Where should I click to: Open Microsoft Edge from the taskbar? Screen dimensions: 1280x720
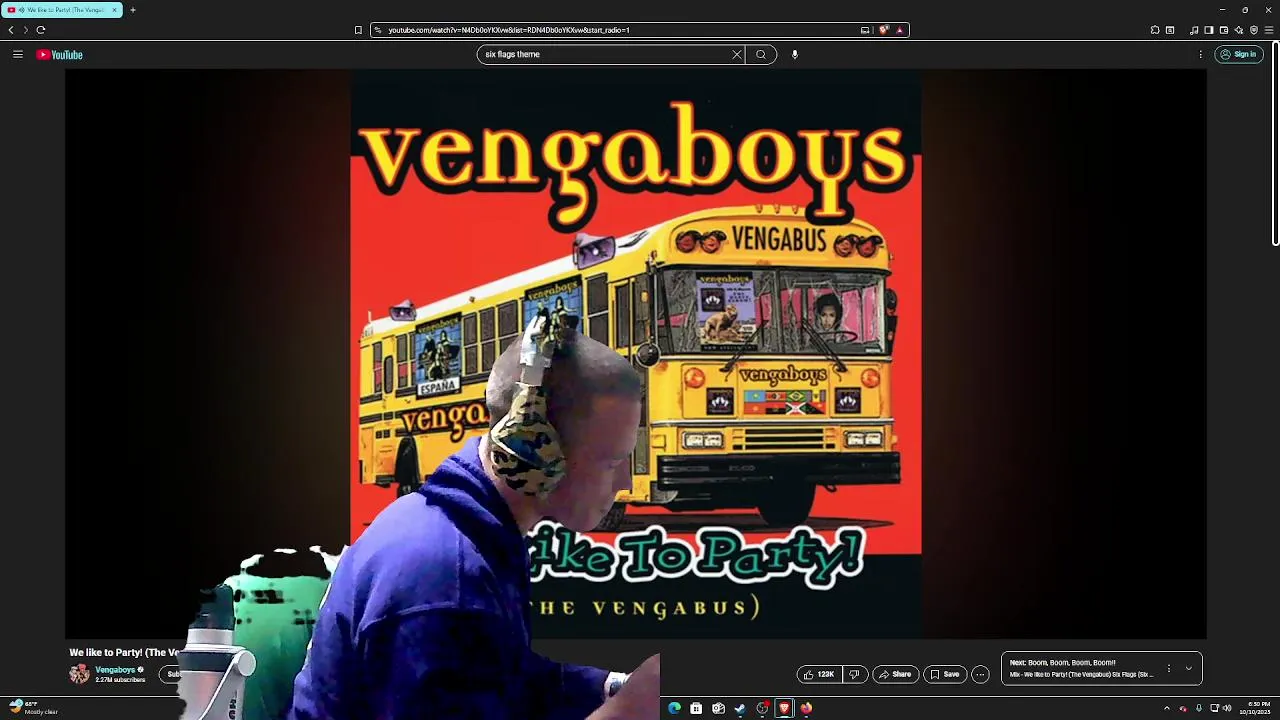click(x=674, y=708)
